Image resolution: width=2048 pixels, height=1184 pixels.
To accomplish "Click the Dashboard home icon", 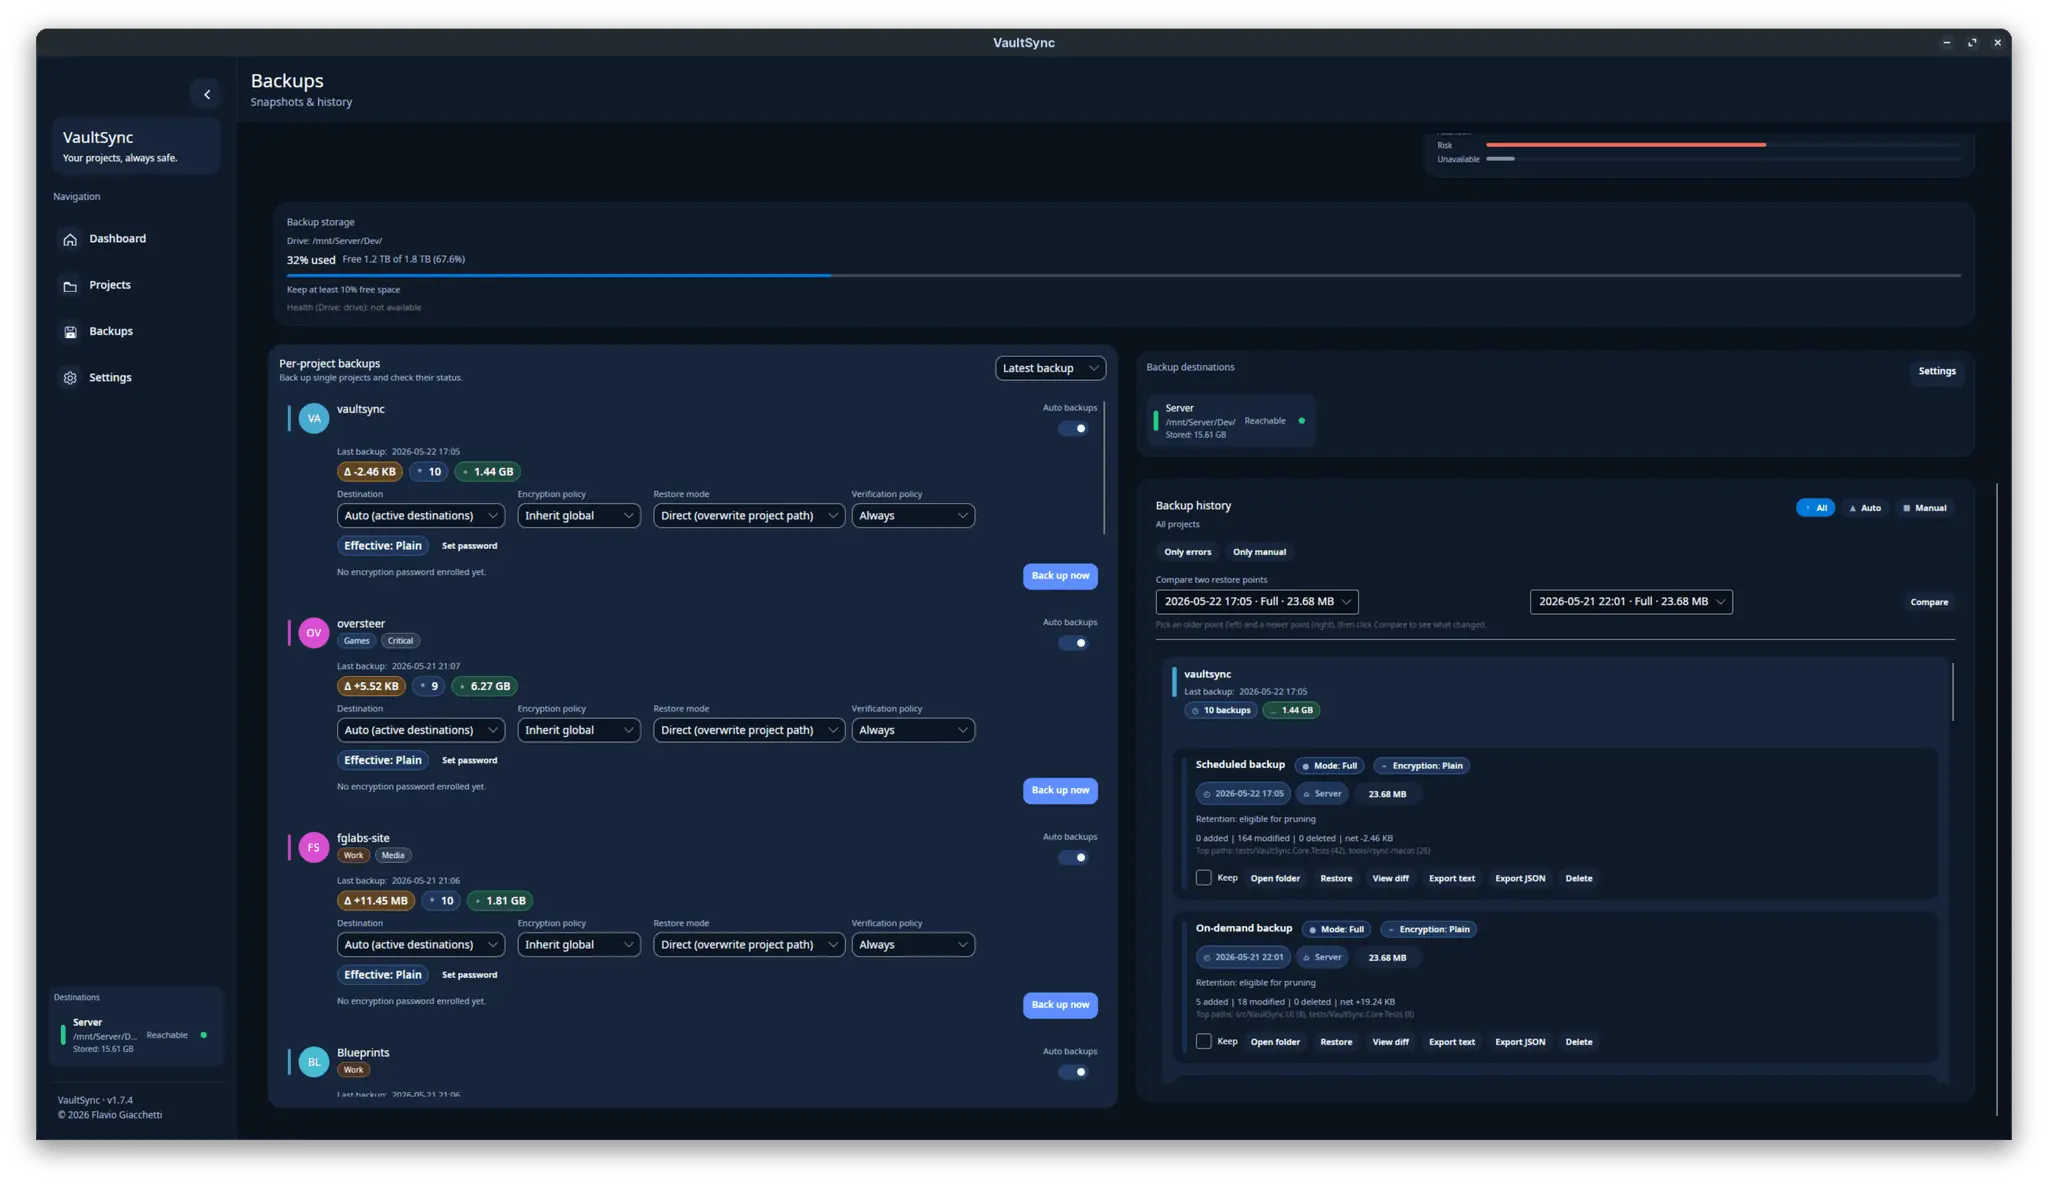I will coord(70,239).
